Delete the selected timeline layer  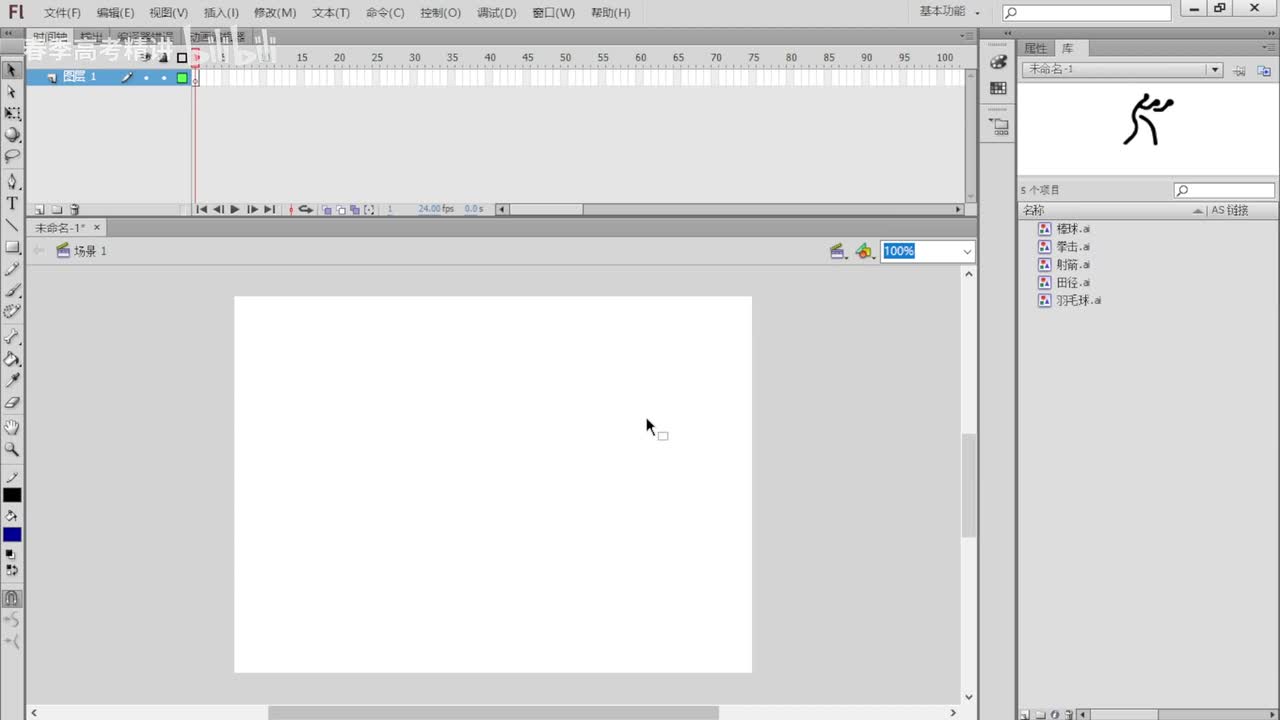coord(74,210)
